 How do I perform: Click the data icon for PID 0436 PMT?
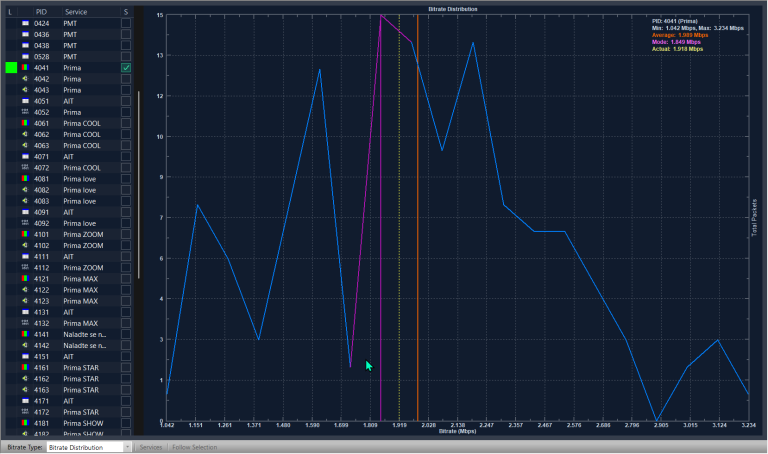pyautogui.click(x=25, y=34)
